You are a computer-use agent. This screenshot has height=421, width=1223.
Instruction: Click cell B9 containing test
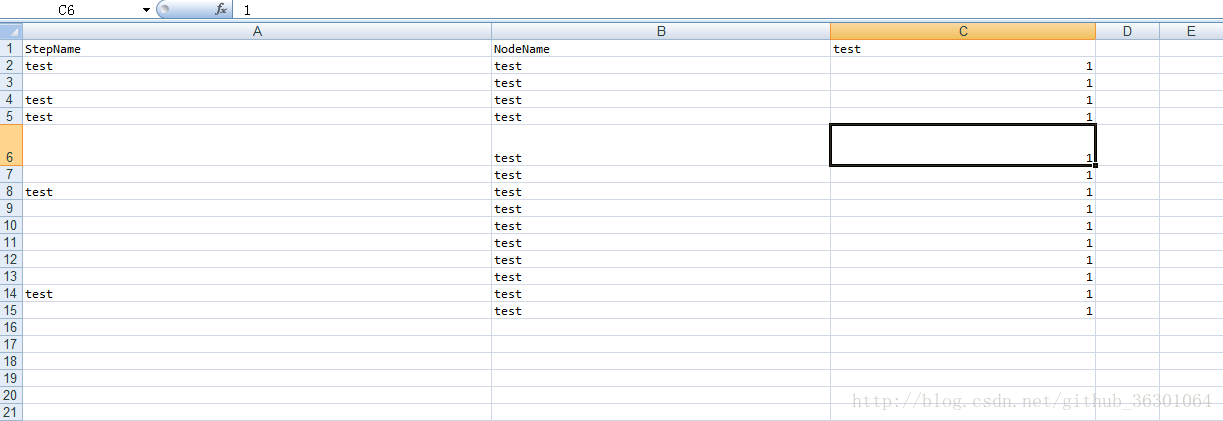661,209
